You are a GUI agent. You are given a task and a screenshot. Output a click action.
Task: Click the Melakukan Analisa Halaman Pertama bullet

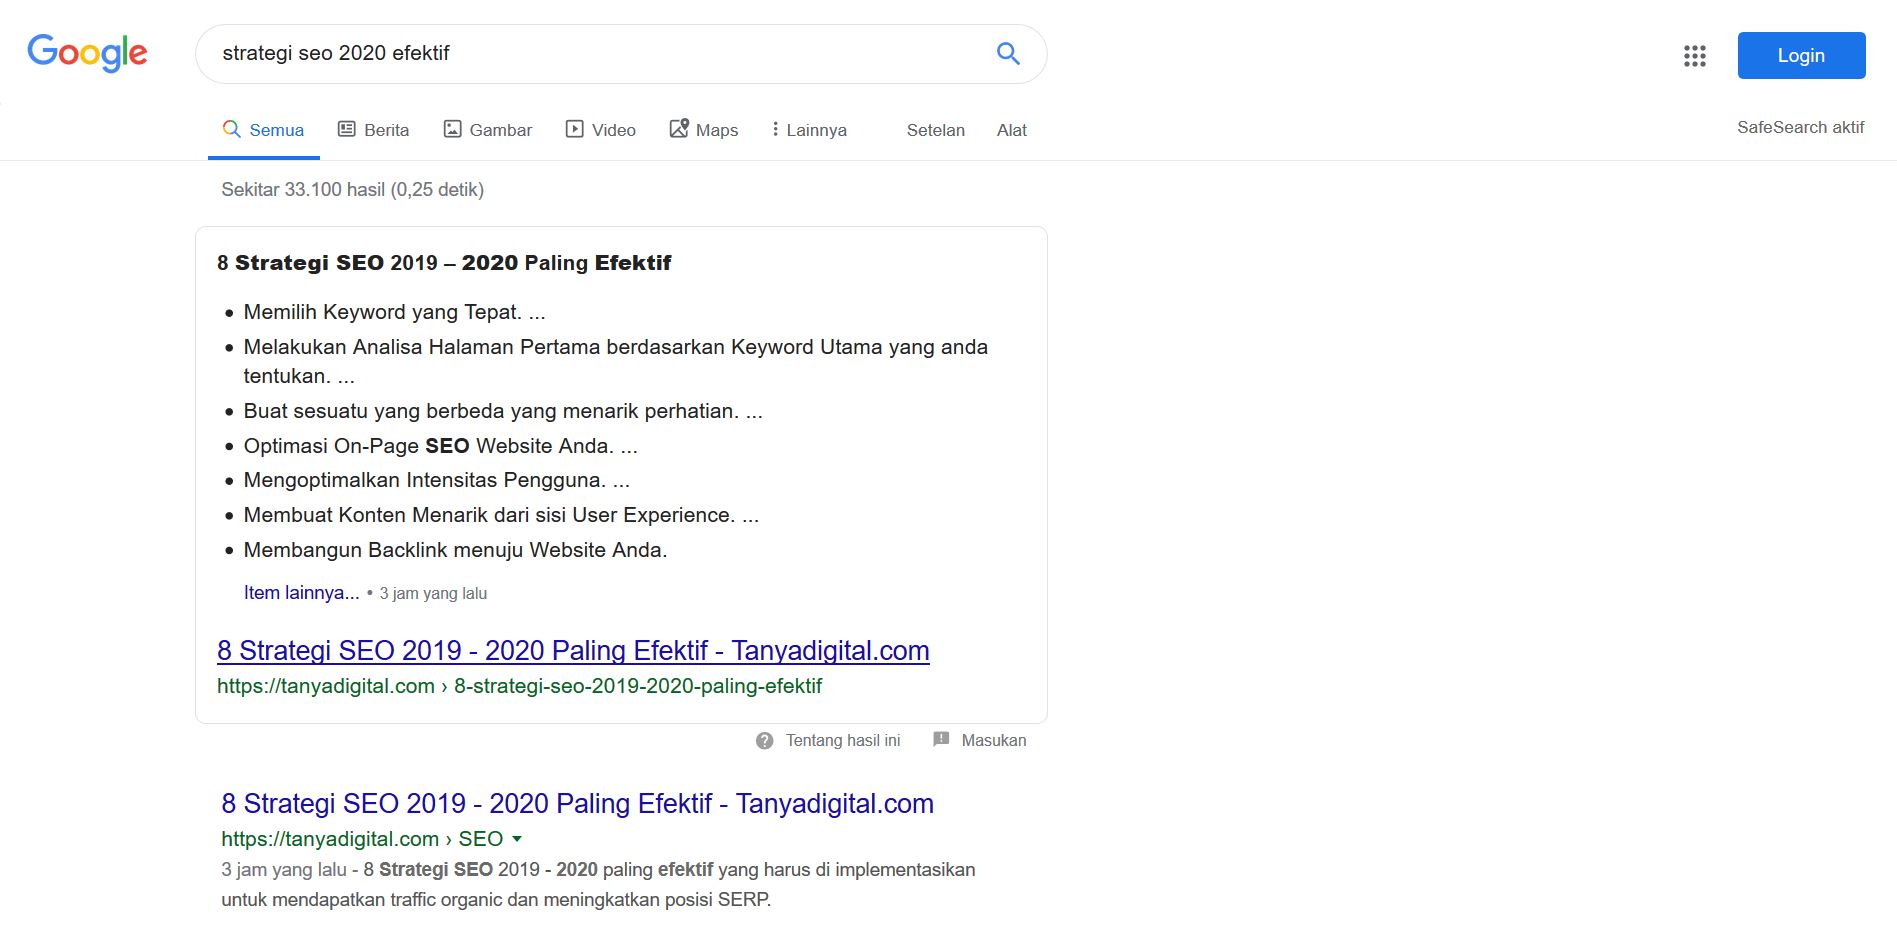616,361
